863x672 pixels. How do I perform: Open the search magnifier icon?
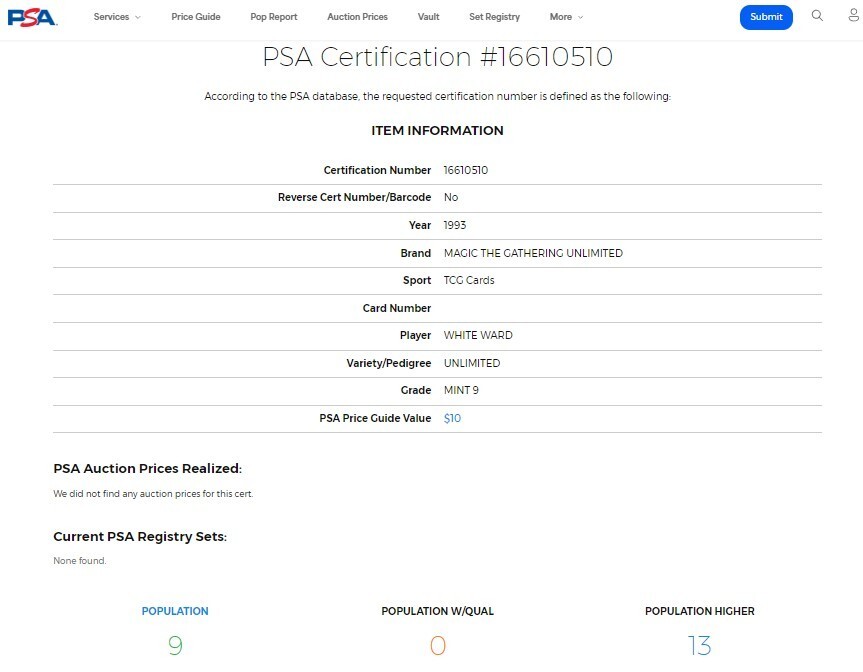point(817,15)
